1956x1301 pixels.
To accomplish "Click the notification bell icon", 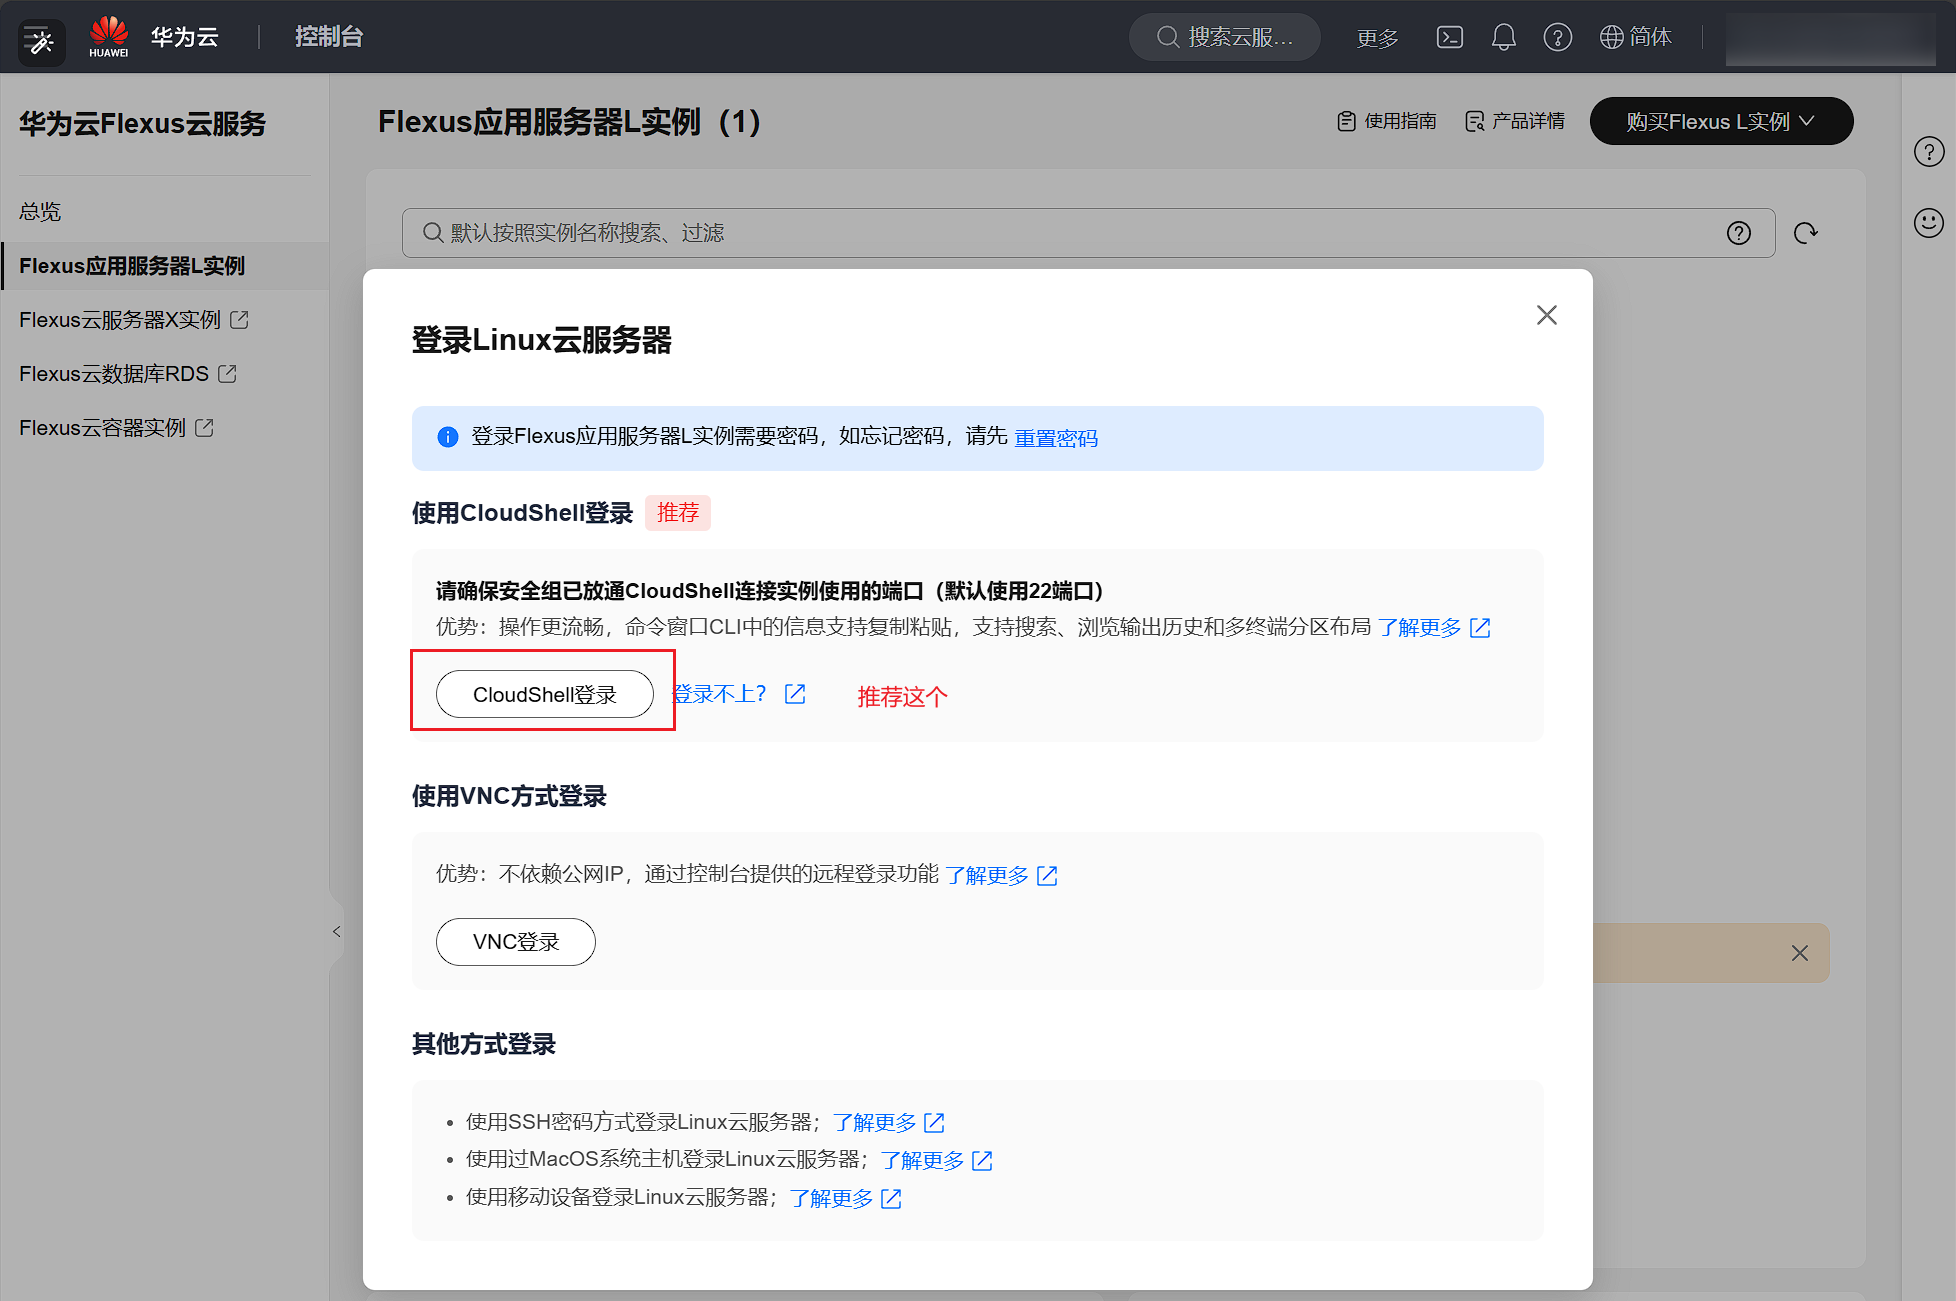I will 1503,37.
